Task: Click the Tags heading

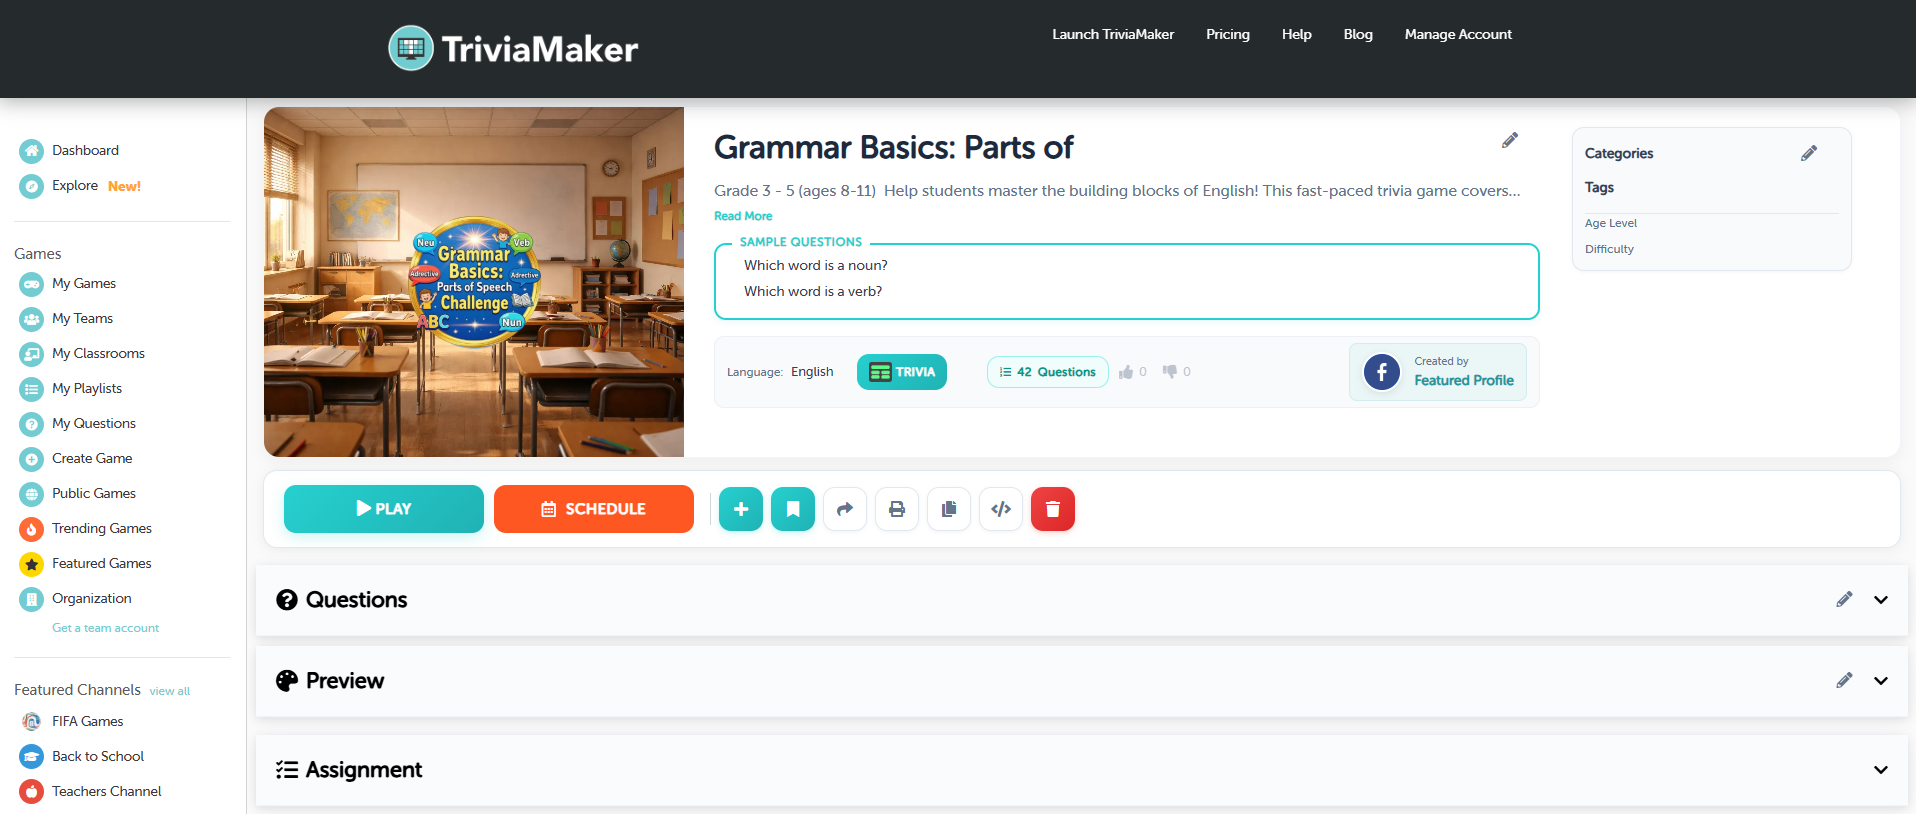Action: point(1599,187)
